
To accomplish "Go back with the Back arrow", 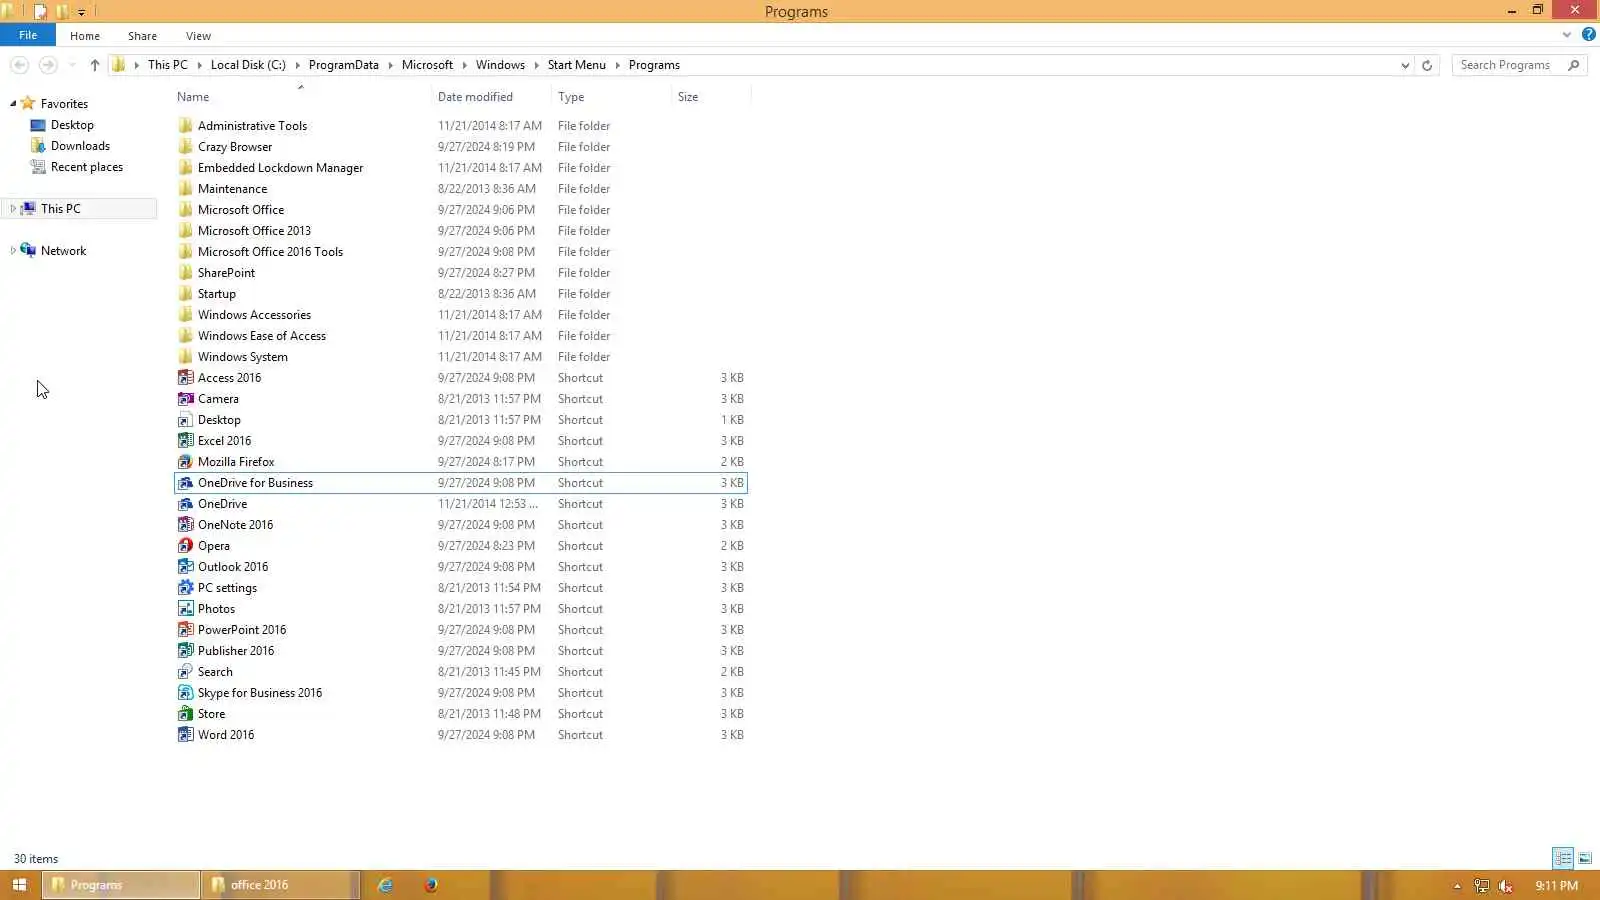I will tap(19, 65).
